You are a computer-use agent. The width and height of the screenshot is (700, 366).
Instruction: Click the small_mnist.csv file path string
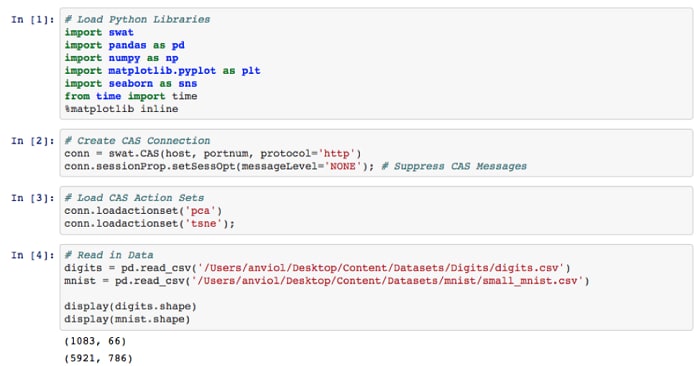387,281
